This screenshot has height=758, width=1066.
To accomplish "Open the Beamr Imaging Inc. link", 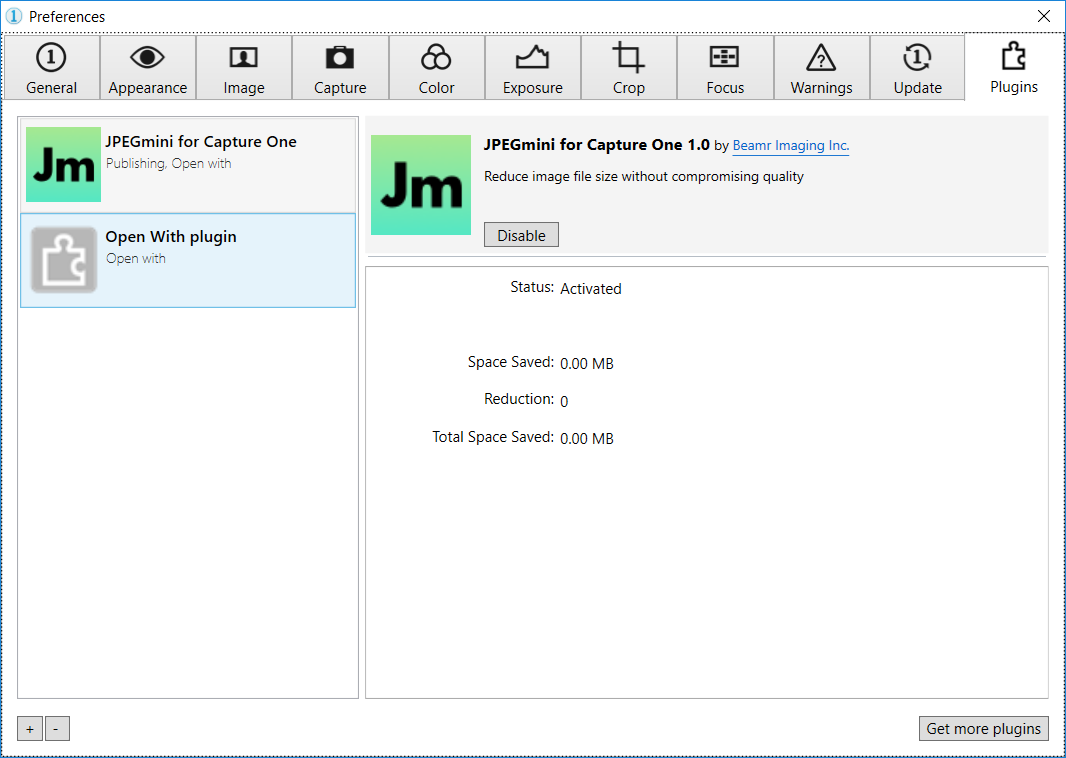I will tap(790, 146).
